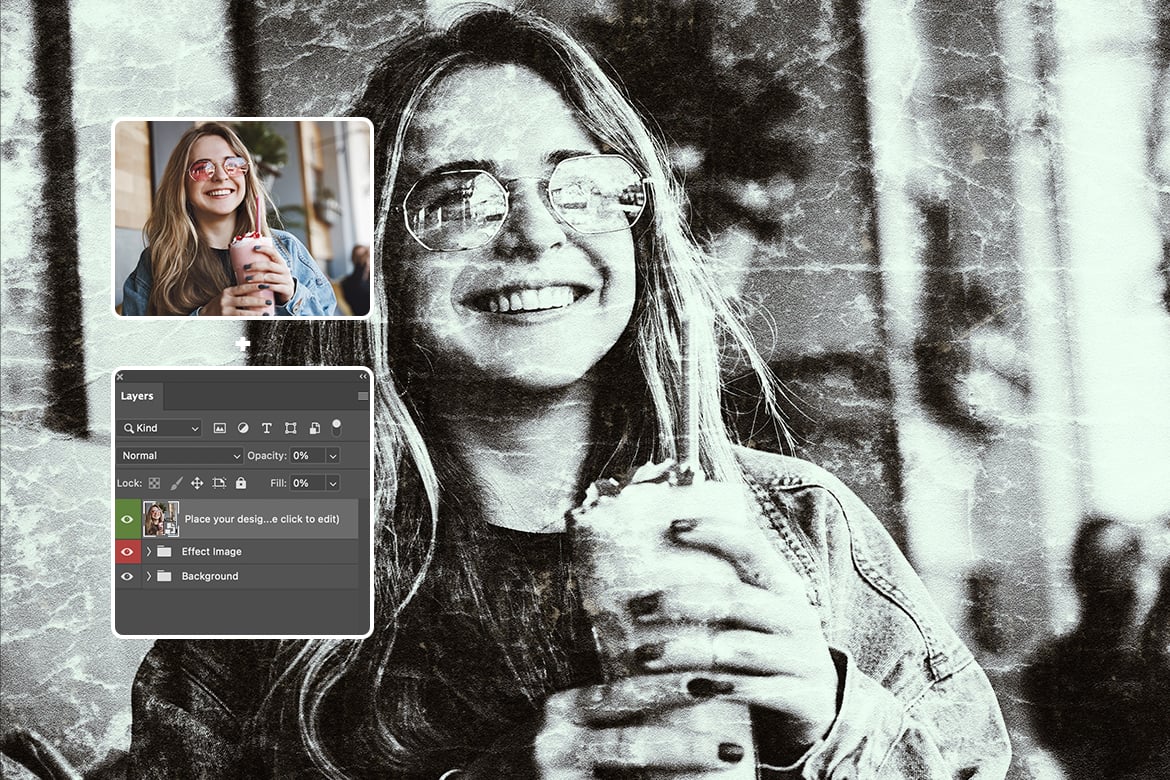Click the Fill label
The height and width of the screenshot is (780, 1170).
278,483
